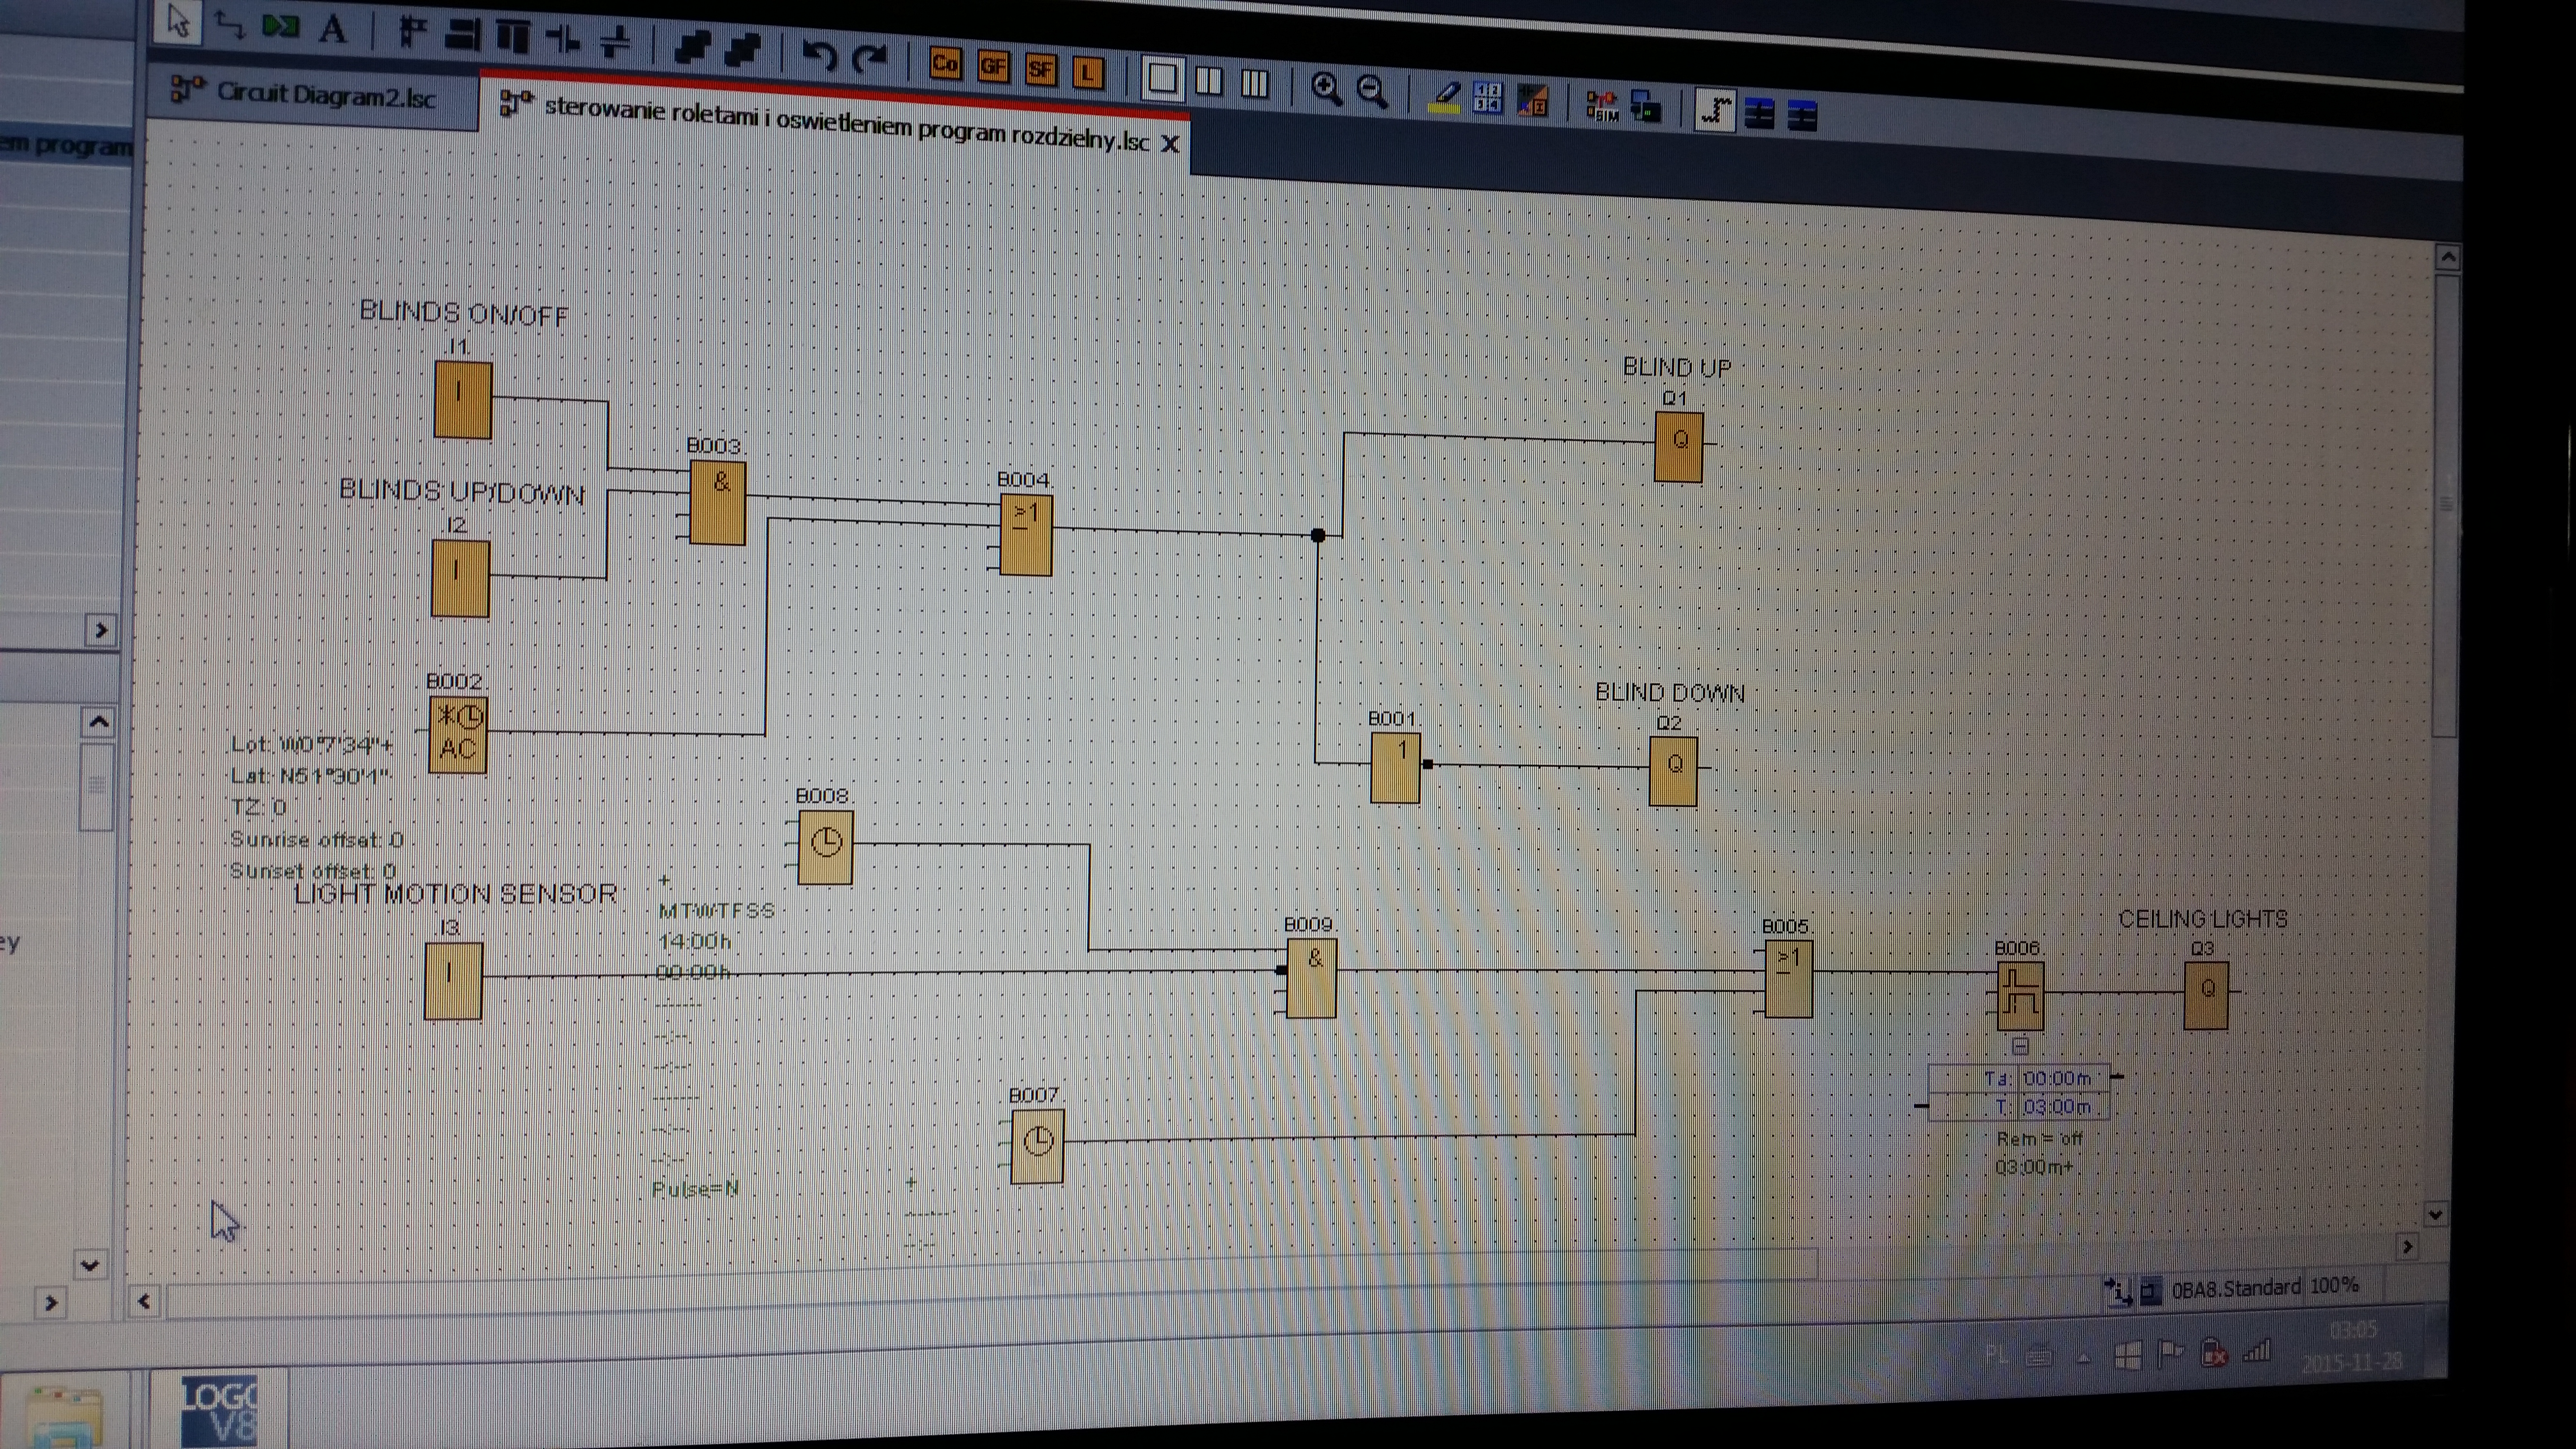Image resolution: width=2576 pixels, height=1449 pixels.
Task: Click left panel scroll-down arrow
Action: point(89,1265)
